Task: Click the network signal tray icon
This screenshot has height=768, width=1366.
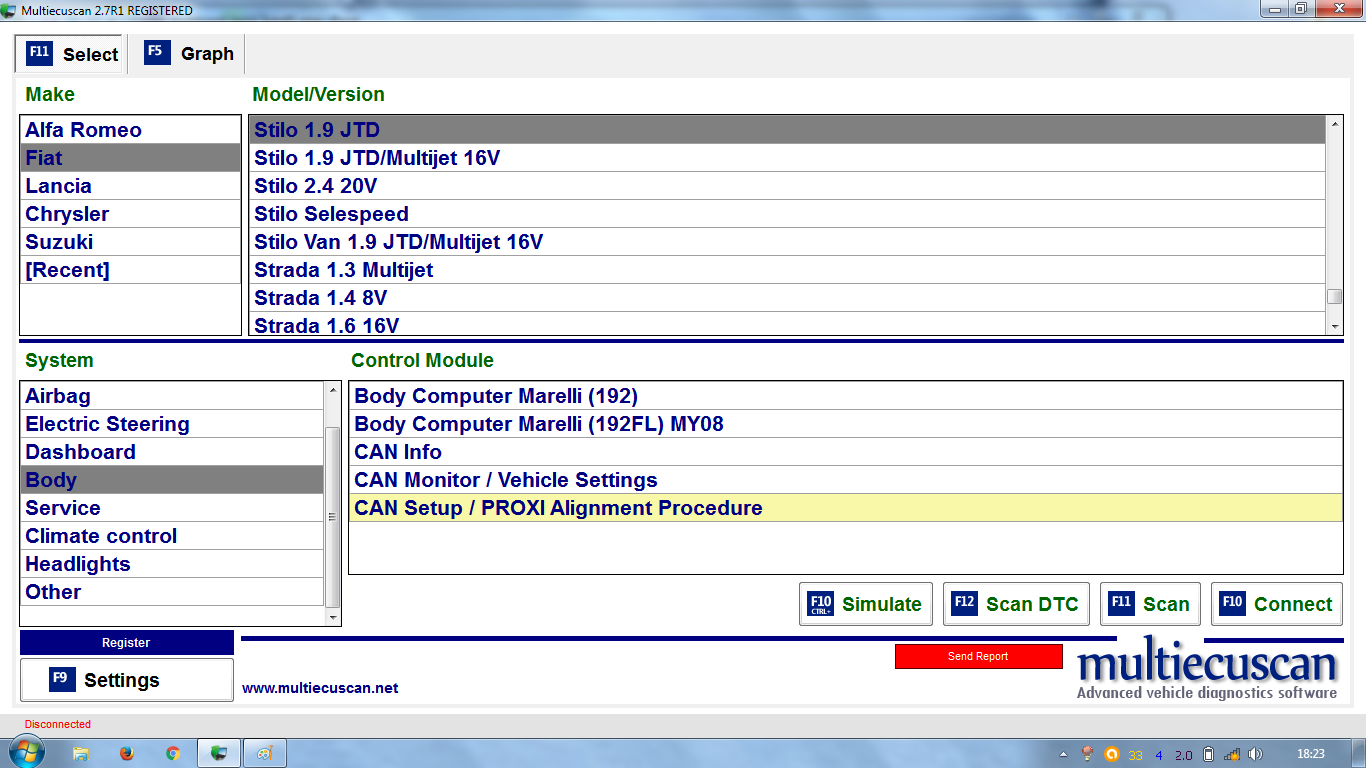Action: tap(1232, 754)
